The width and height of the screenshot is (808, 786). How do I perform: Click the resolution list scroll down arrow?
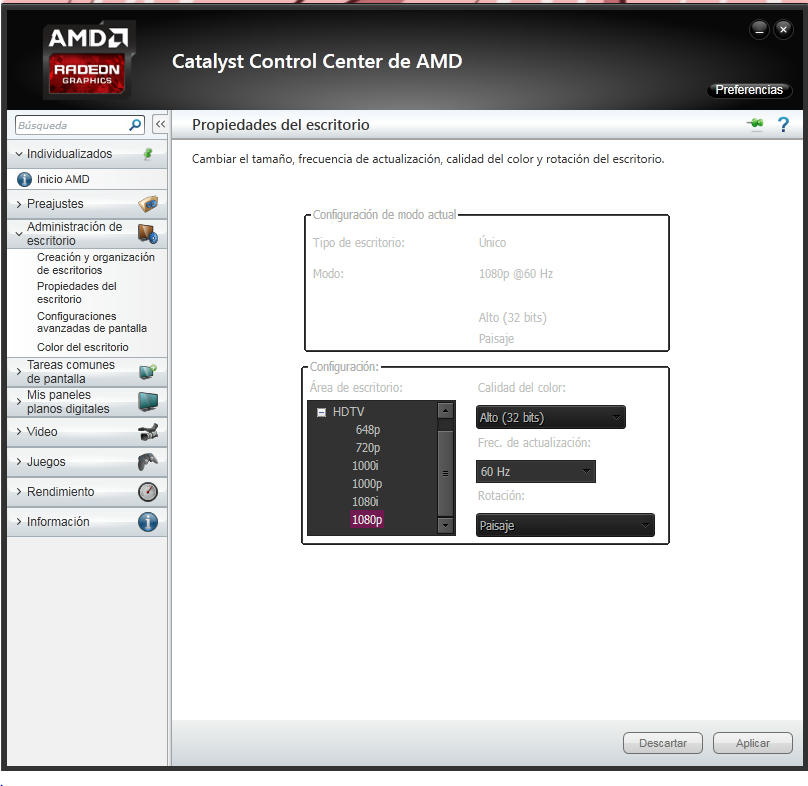(445, 525)
